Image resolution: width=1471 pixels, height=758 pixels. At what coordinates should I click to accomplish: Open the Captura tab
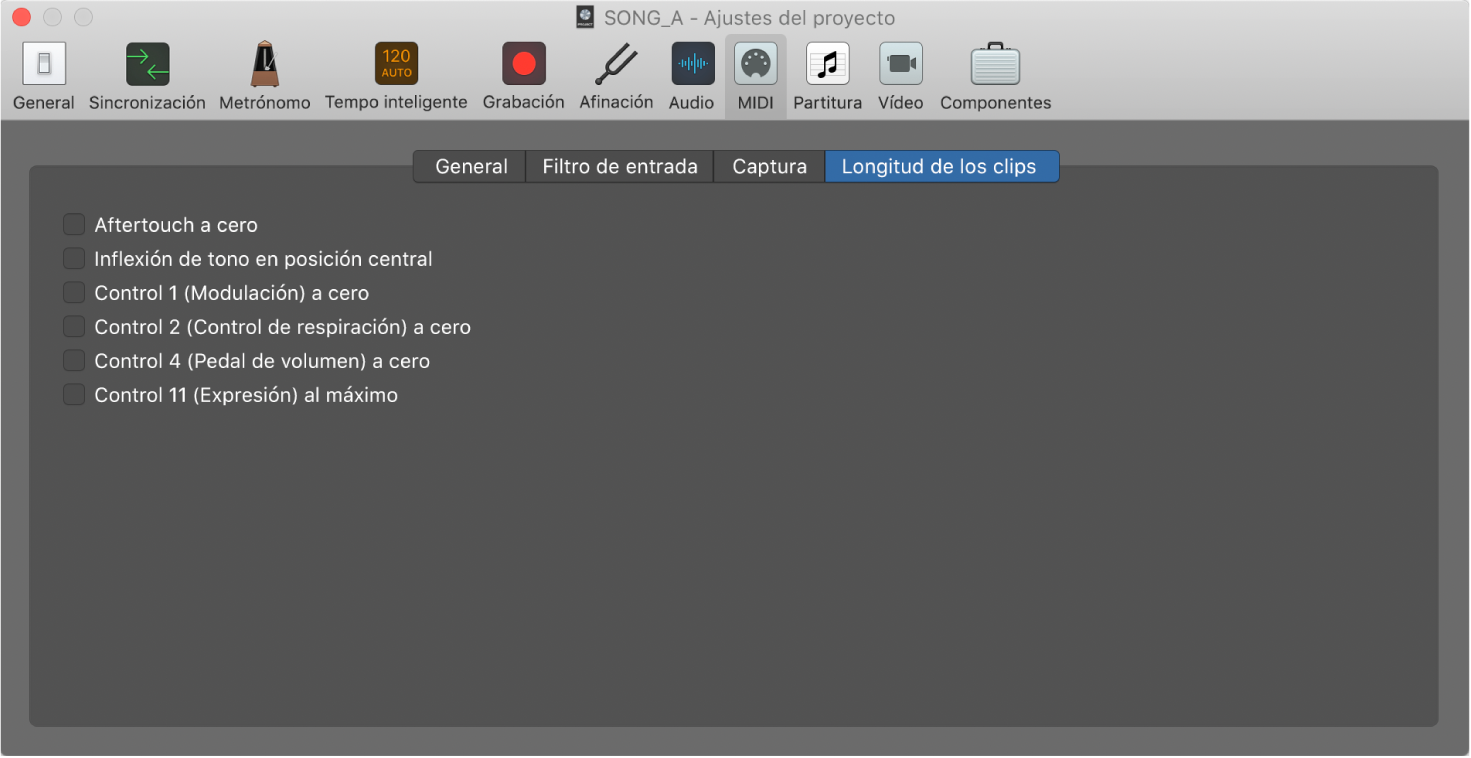(x=768, y=166)
